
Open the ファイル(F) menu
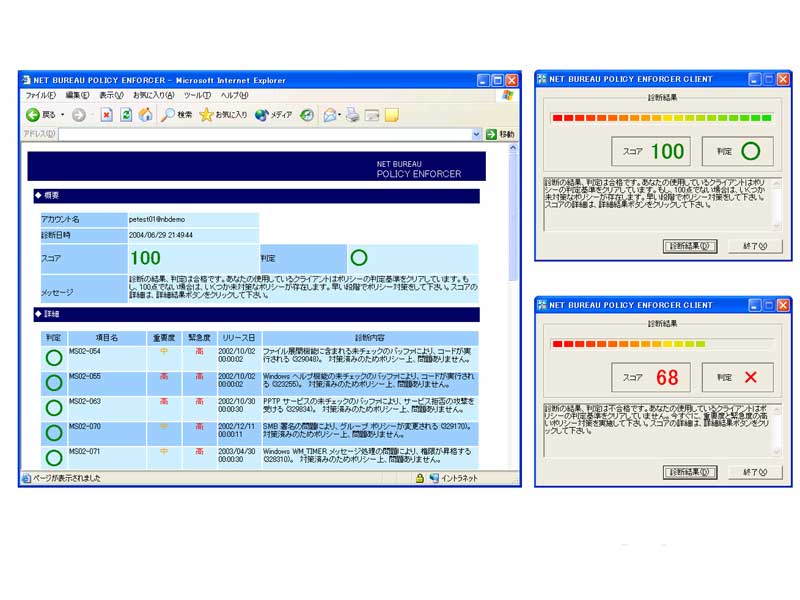click(x=41, y=95)
